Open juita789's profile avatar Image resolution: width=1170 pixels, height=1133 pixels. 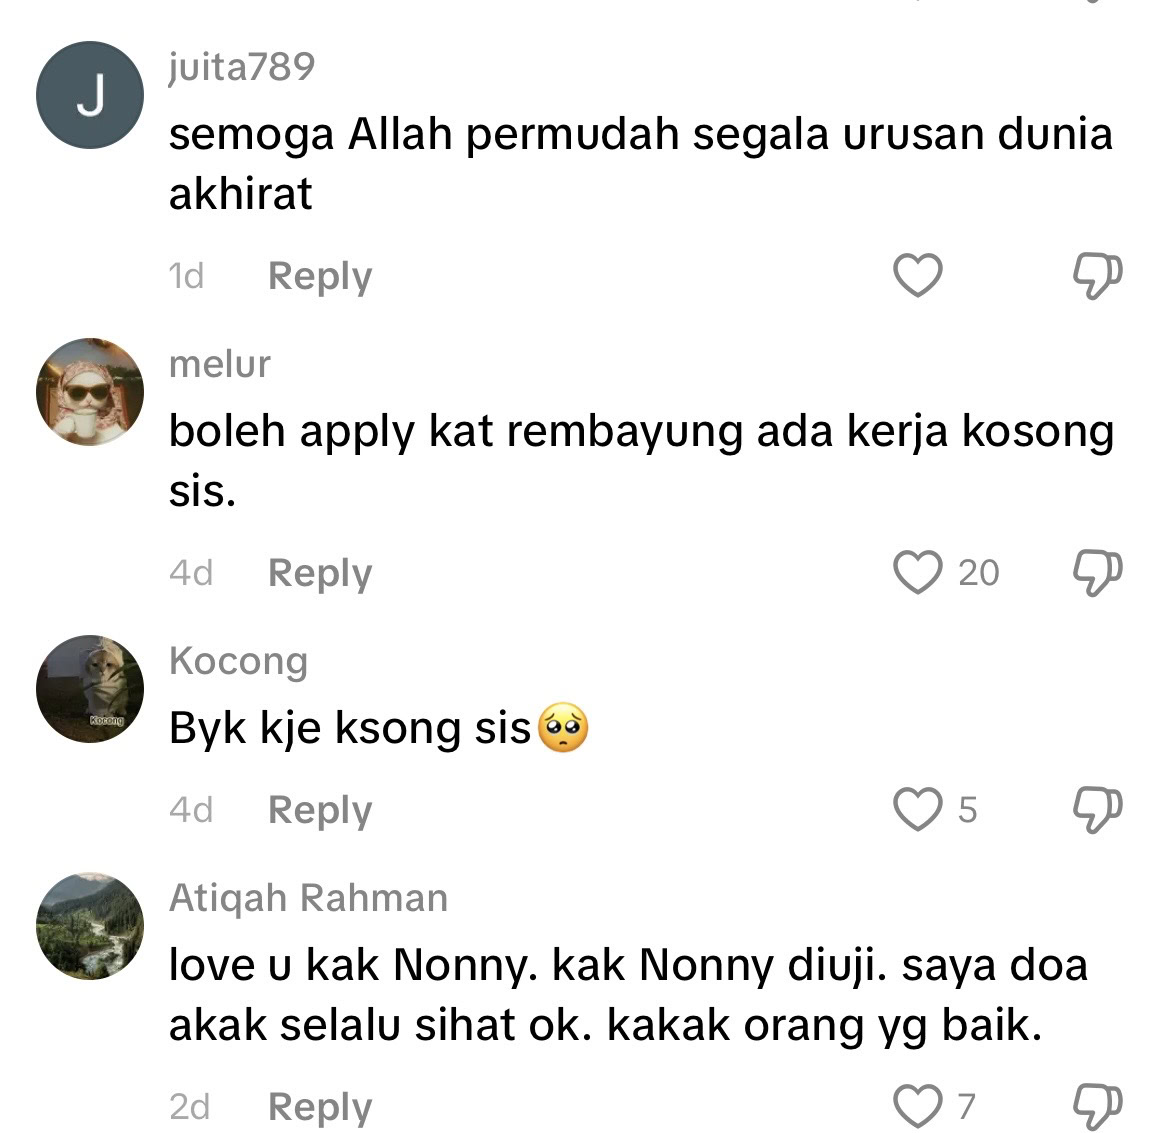point(90,95)
